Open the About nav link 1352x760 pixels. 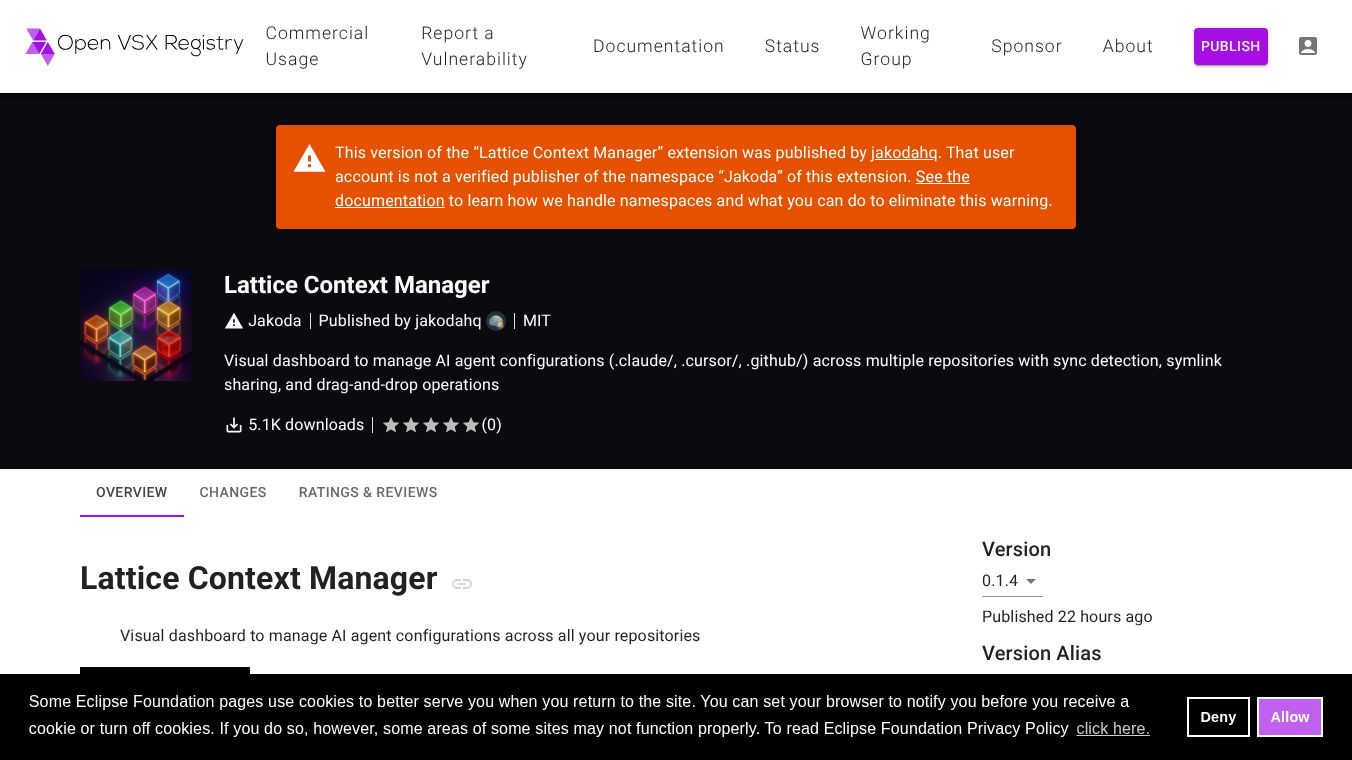1128,46
